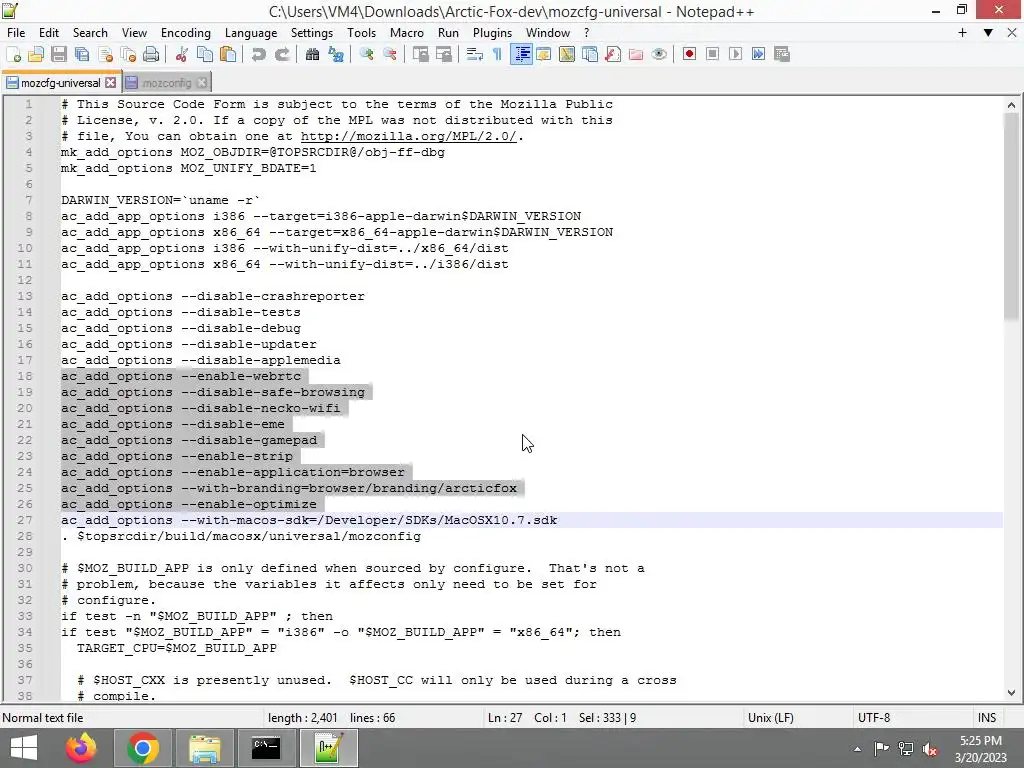Click the Redo arrow icon
Image resolution: width=1024 pixels, height=768 pixels.
click(282, 54)
